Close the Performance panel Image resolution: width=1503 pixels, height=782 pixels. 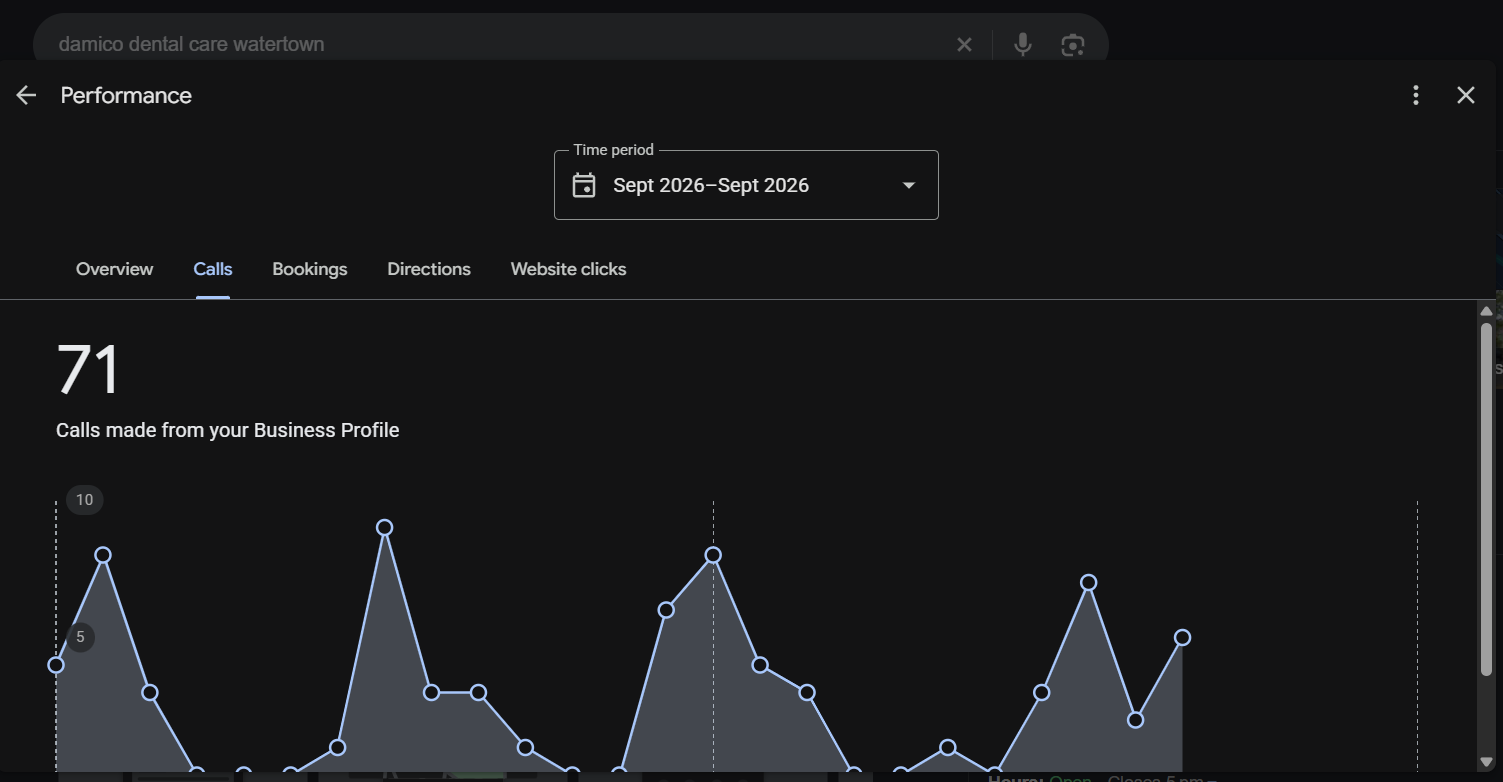(1466, 95)
